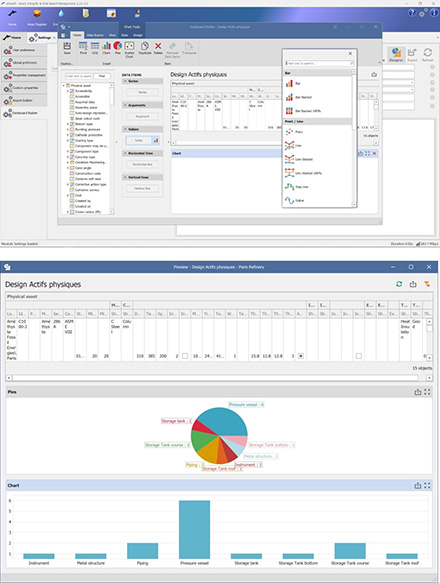Switch to the Data Source ribbon tab
Image resolution: width=440 pixels, height=583 pixels.
point(95,35)
